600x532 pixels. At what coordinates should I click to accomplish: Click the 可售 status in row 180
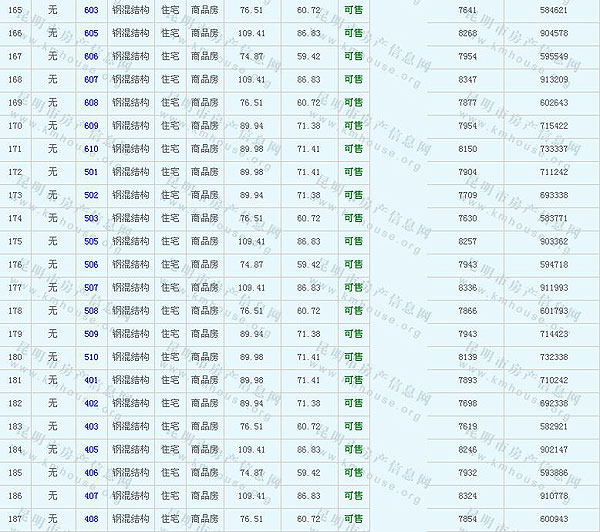(353, 357)
